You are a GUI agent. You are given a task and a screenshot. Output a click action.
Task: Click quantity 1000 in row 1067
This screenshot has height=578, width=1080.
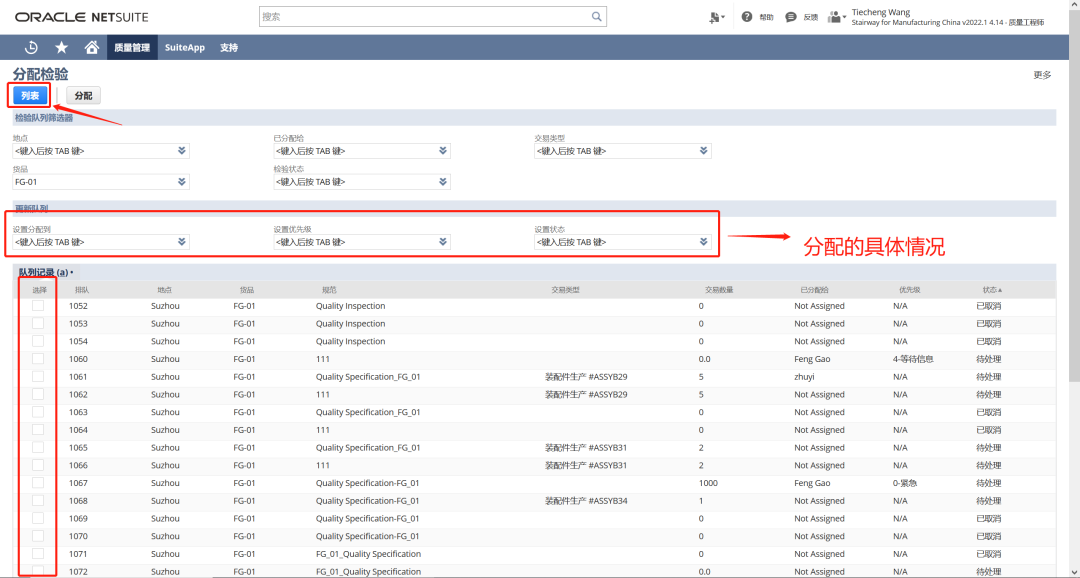click(x=708, y=483)
